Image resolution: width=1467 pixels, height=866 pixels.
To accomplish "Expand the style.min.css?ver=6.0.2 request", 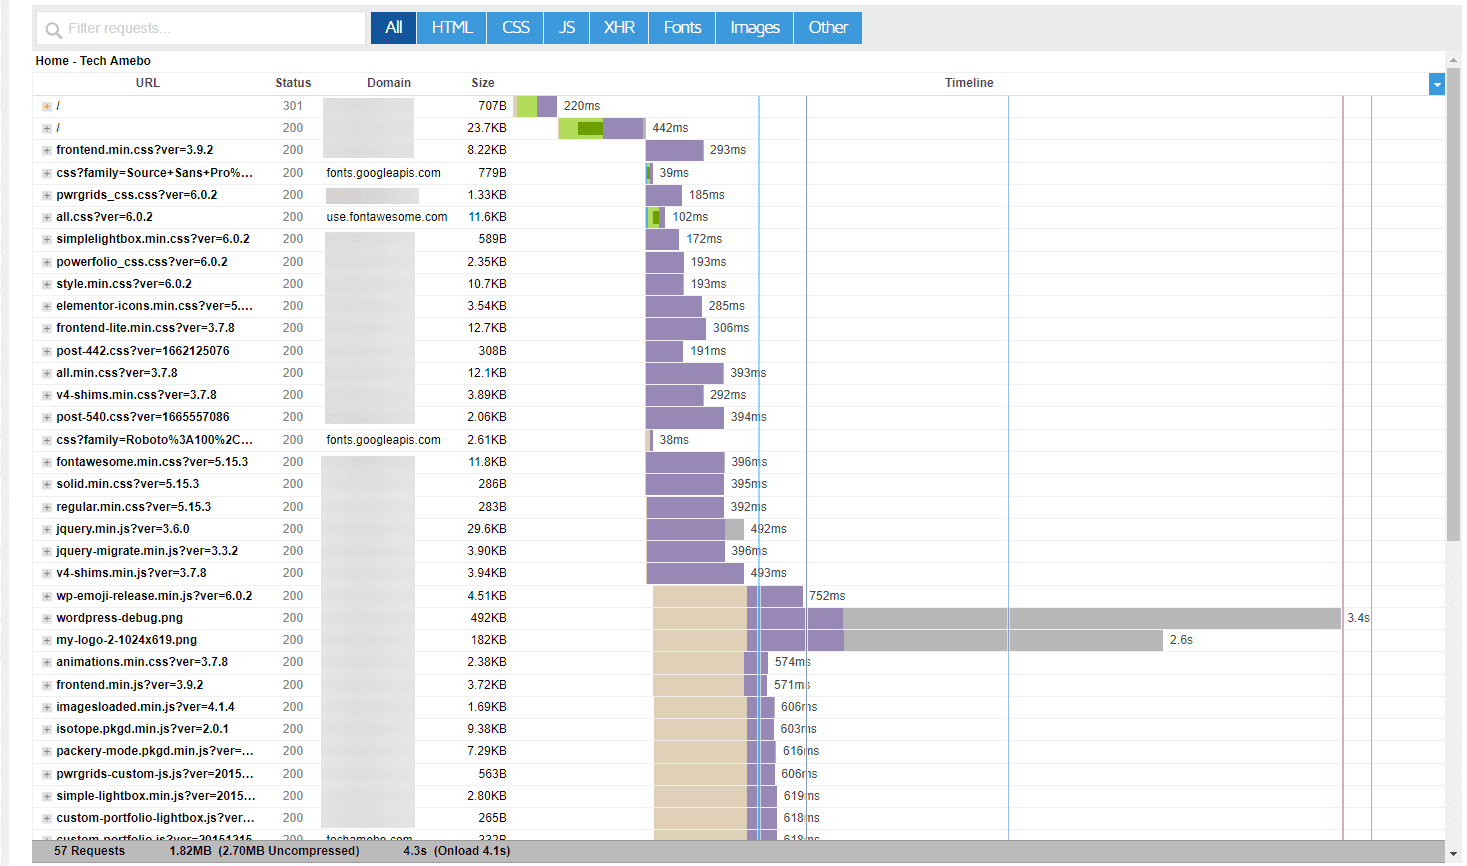I will pos(46,284).
